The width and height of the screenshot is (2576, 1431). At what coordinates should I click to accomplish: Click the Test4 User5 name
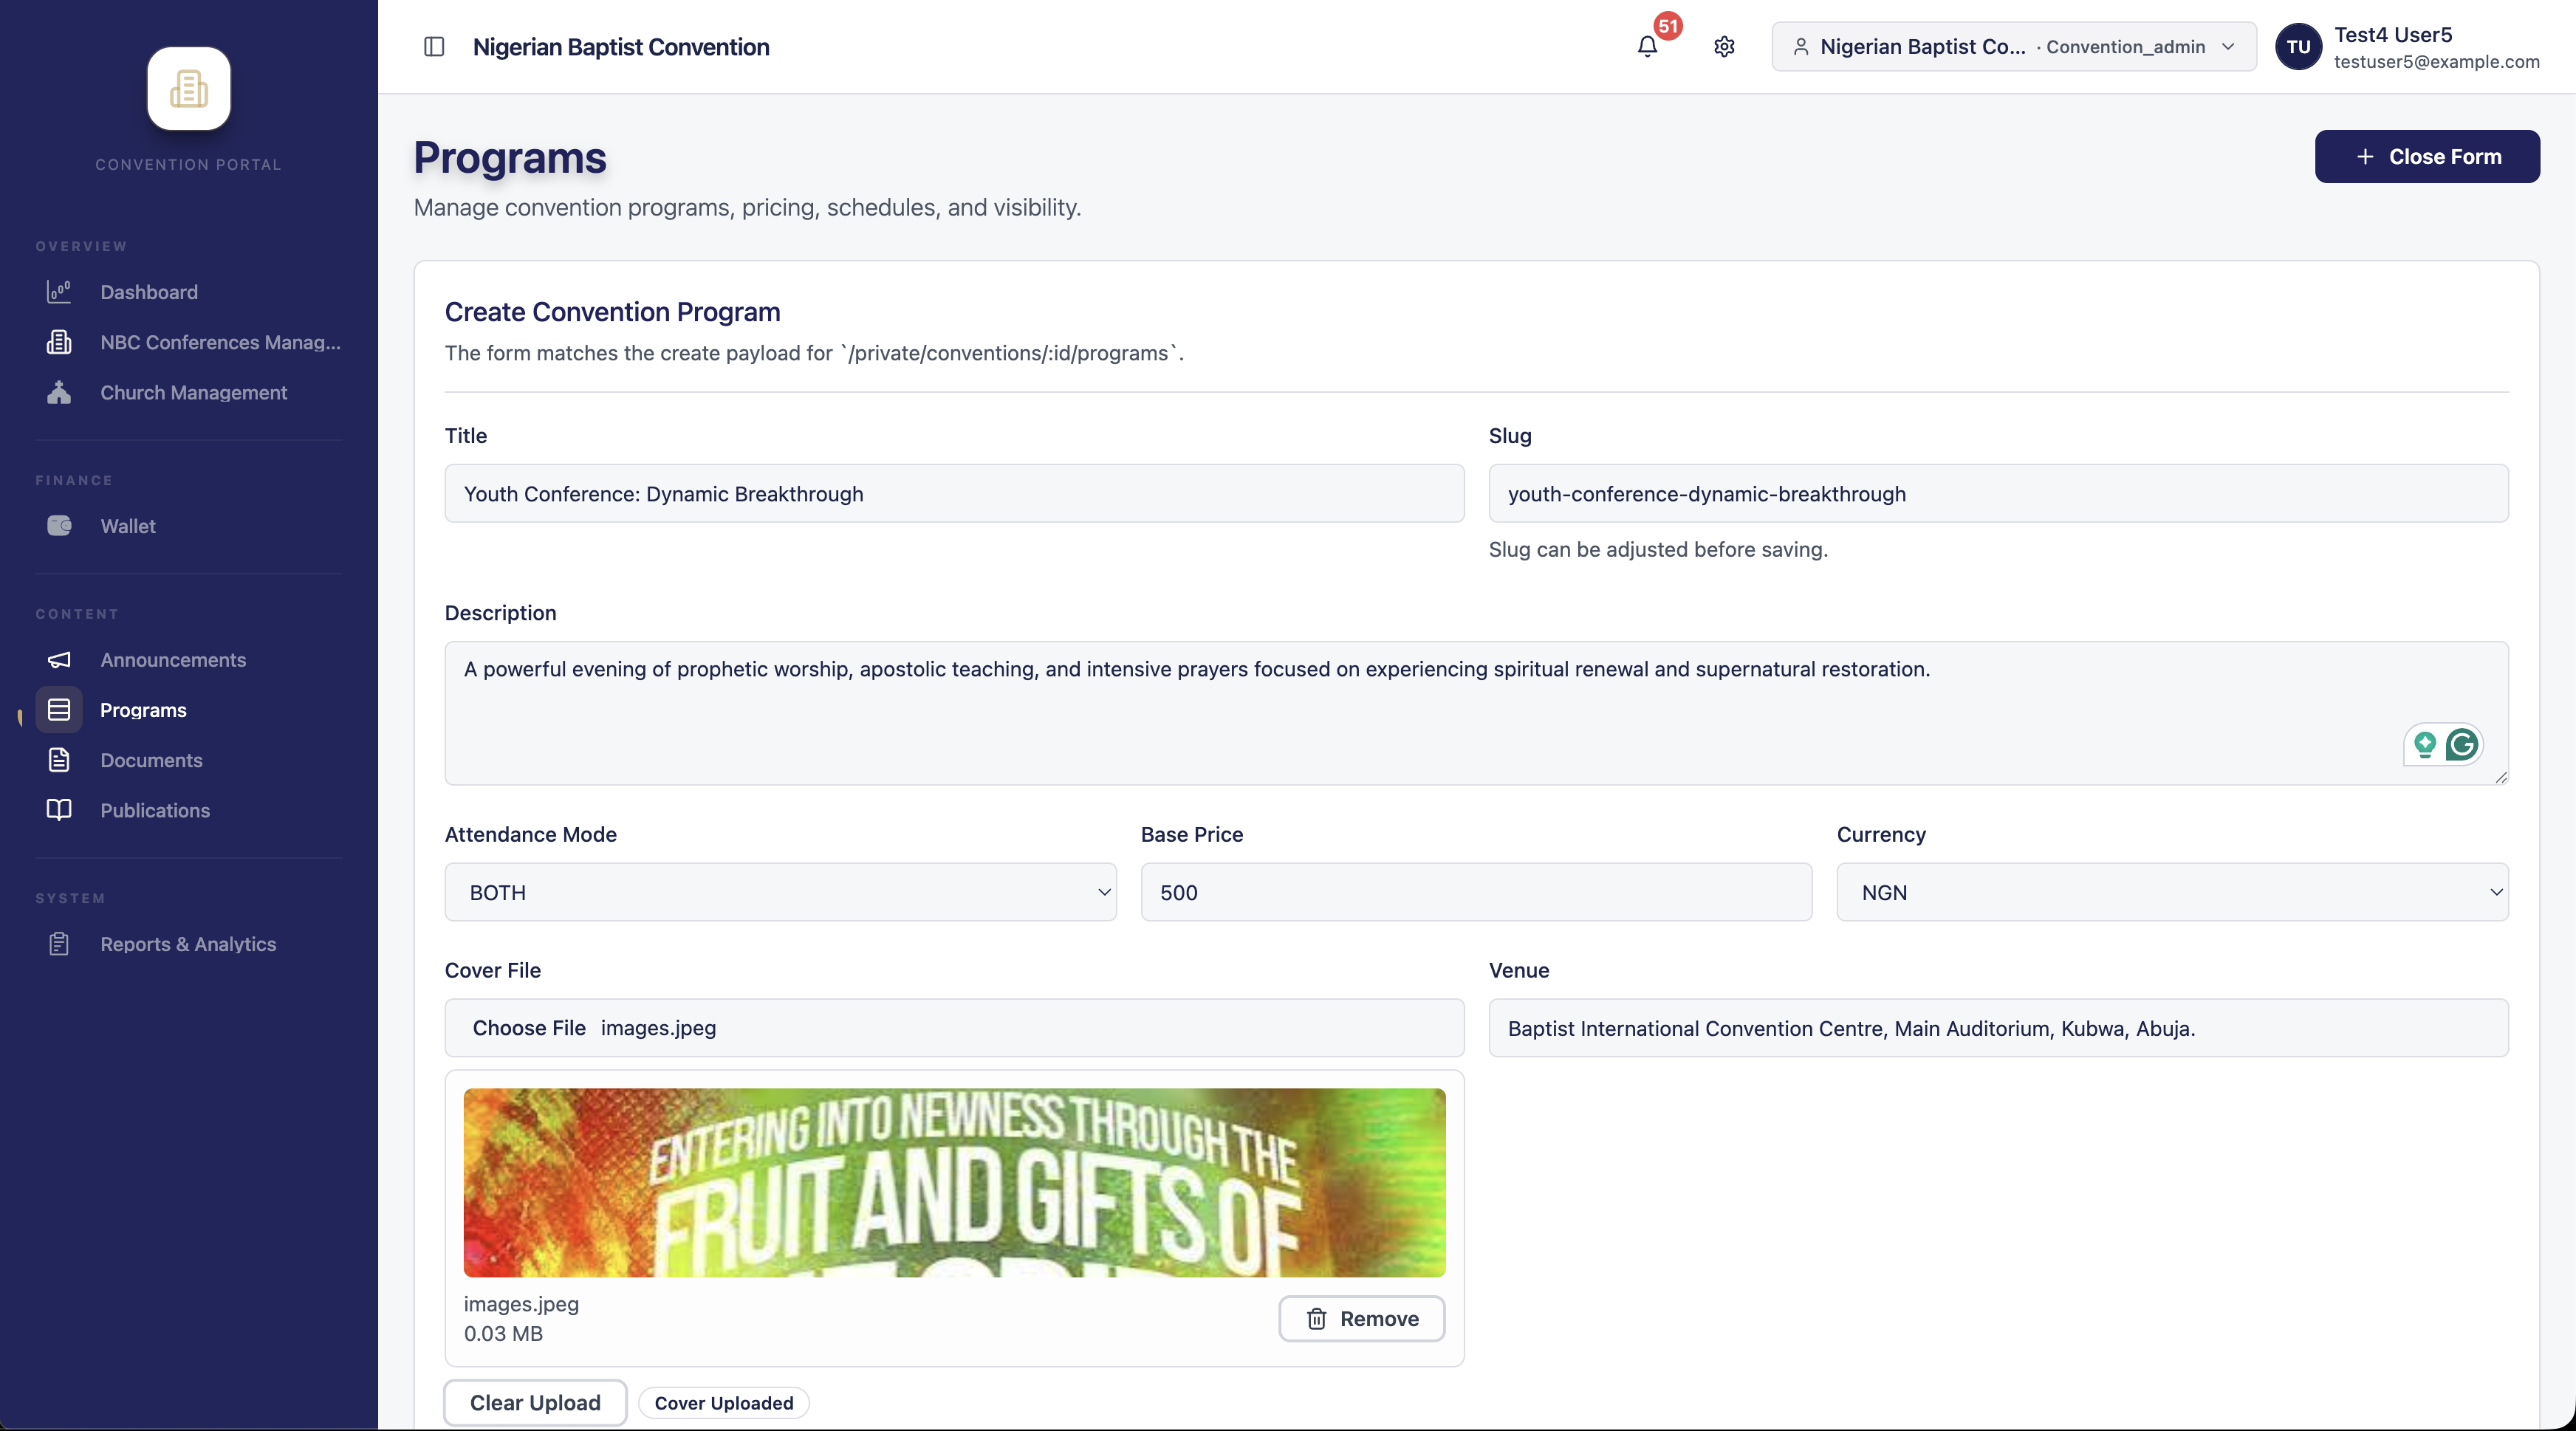pos(2393,35)
